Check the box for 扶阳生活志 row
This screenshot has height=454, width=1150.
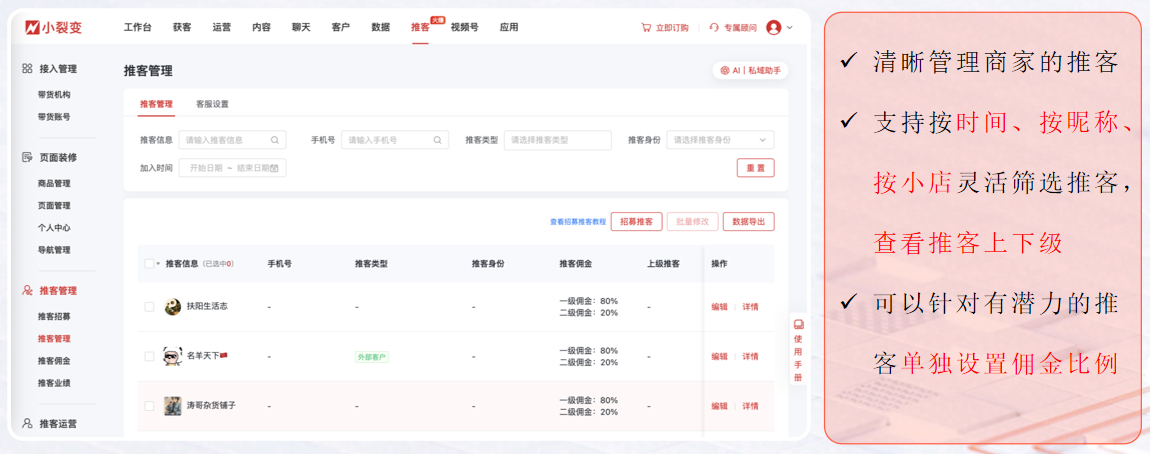pyautogui.click(x=149, y=307)
